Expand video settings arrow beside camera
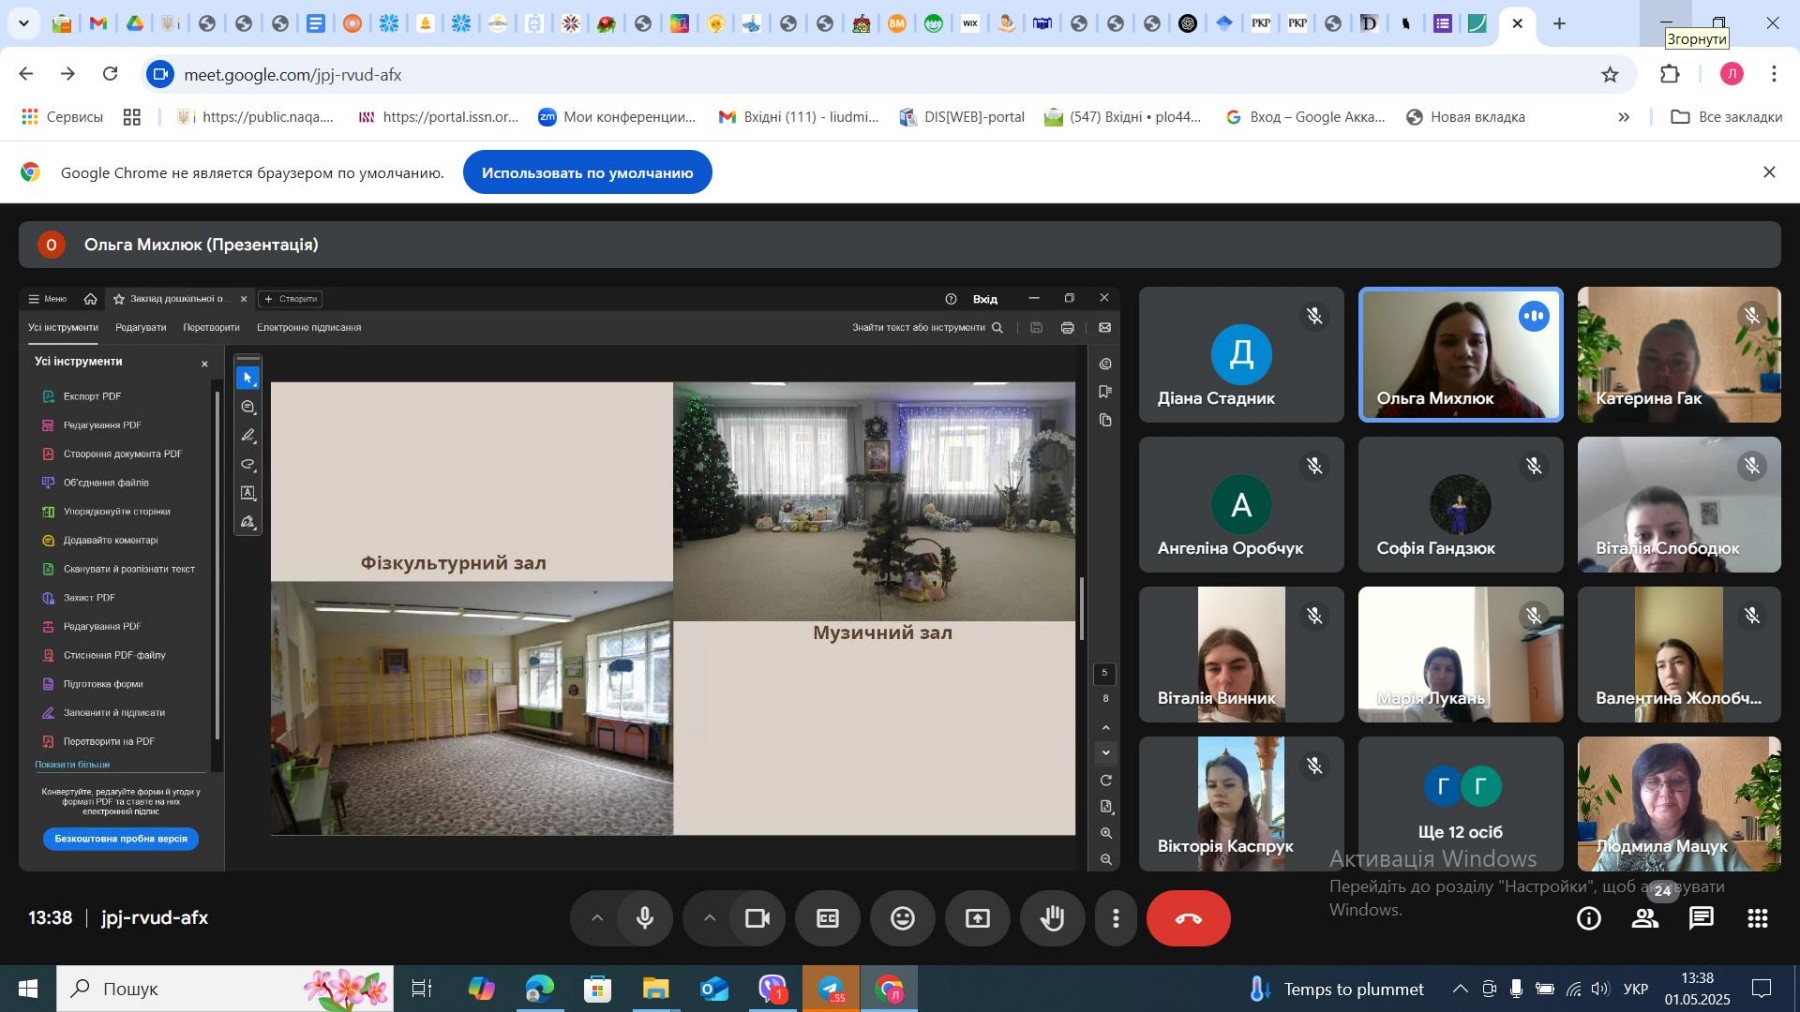 pos(709,918)
